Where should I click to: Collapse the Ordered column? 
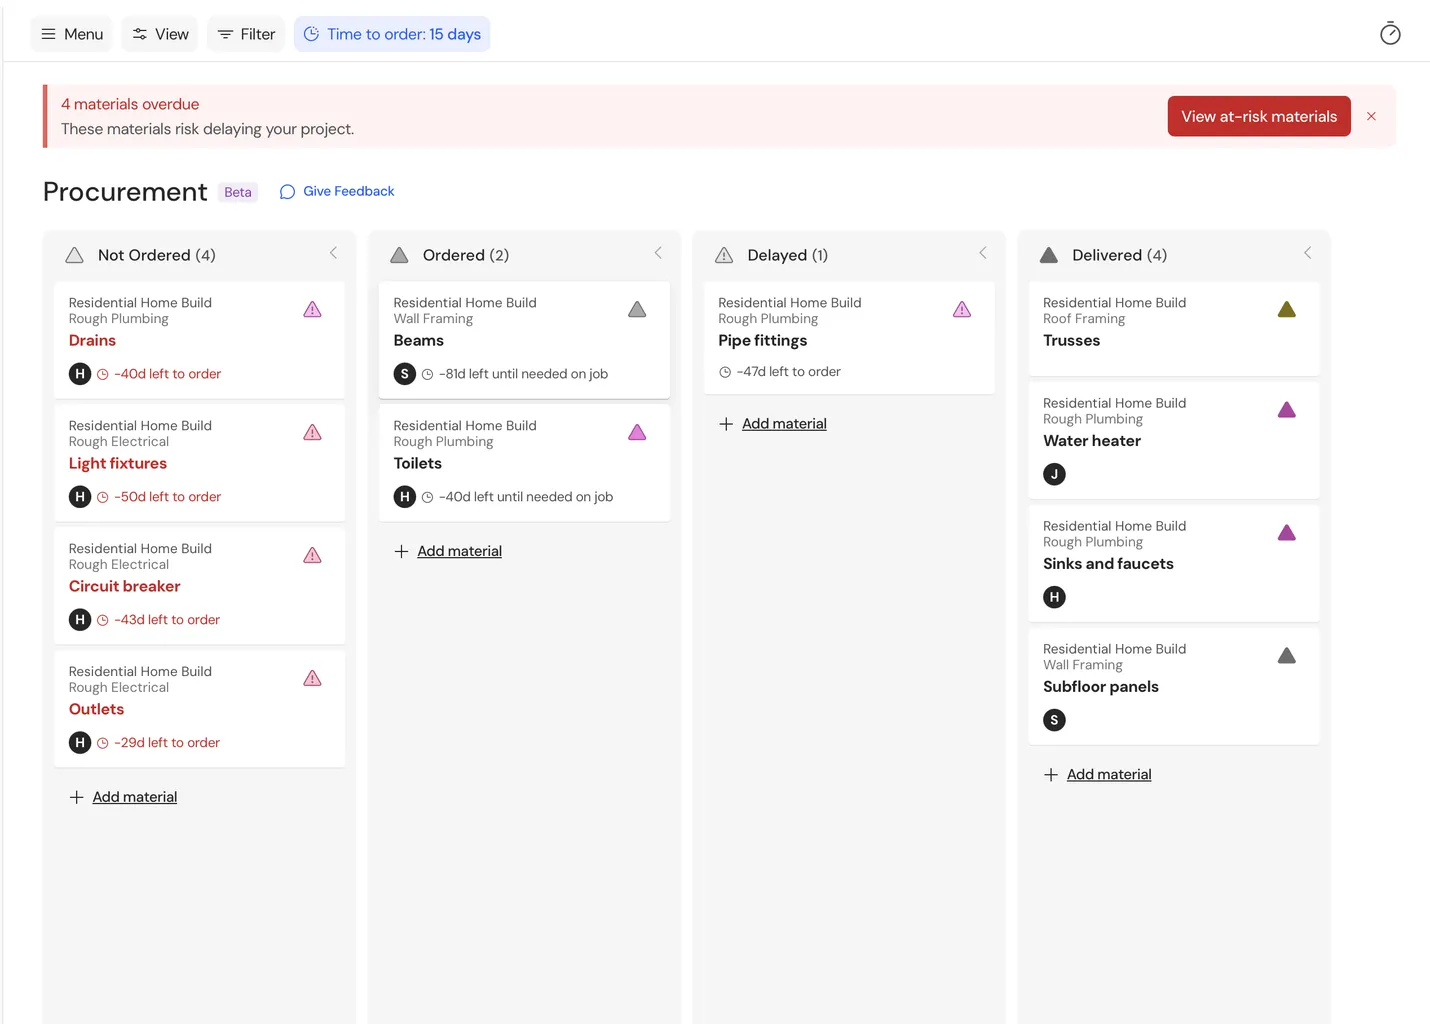click(658, 253)
